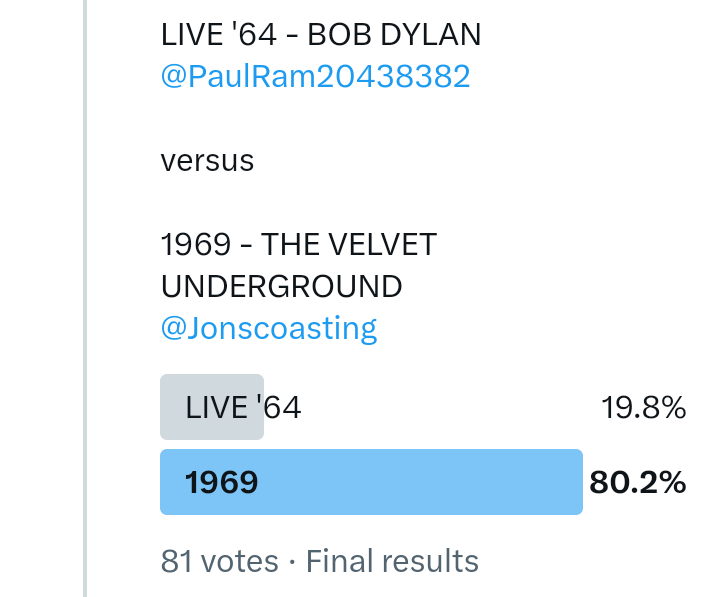Click the 19.8% poll percentage
Image resolution: width=720 pixels, height=597 pixels.
pos(643,408)
